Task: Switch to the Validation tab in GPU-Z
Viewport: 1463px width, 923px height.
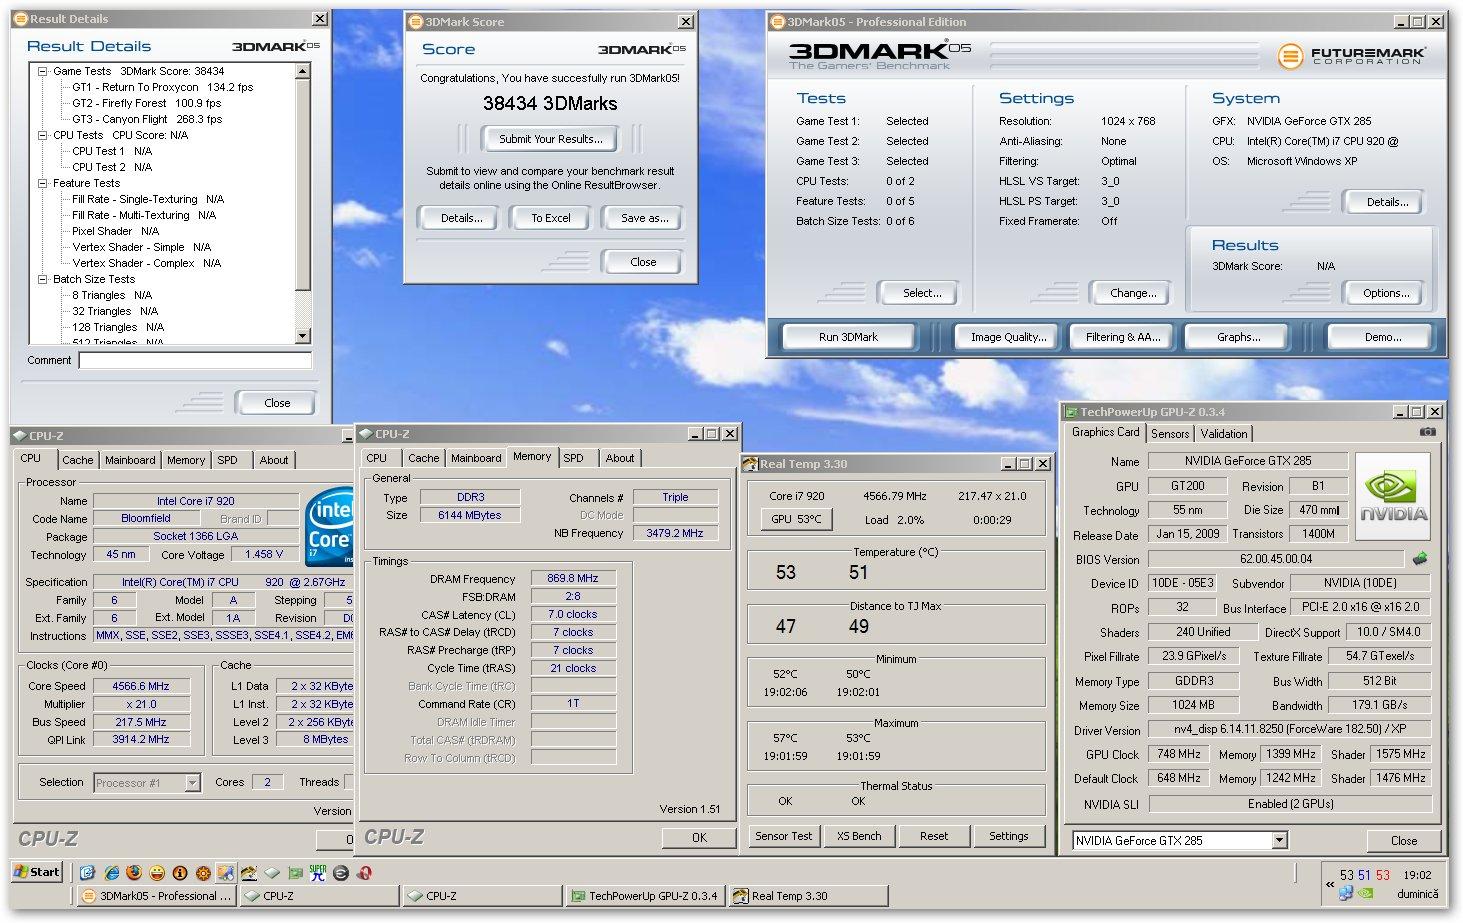Action: pos(1224,434)
